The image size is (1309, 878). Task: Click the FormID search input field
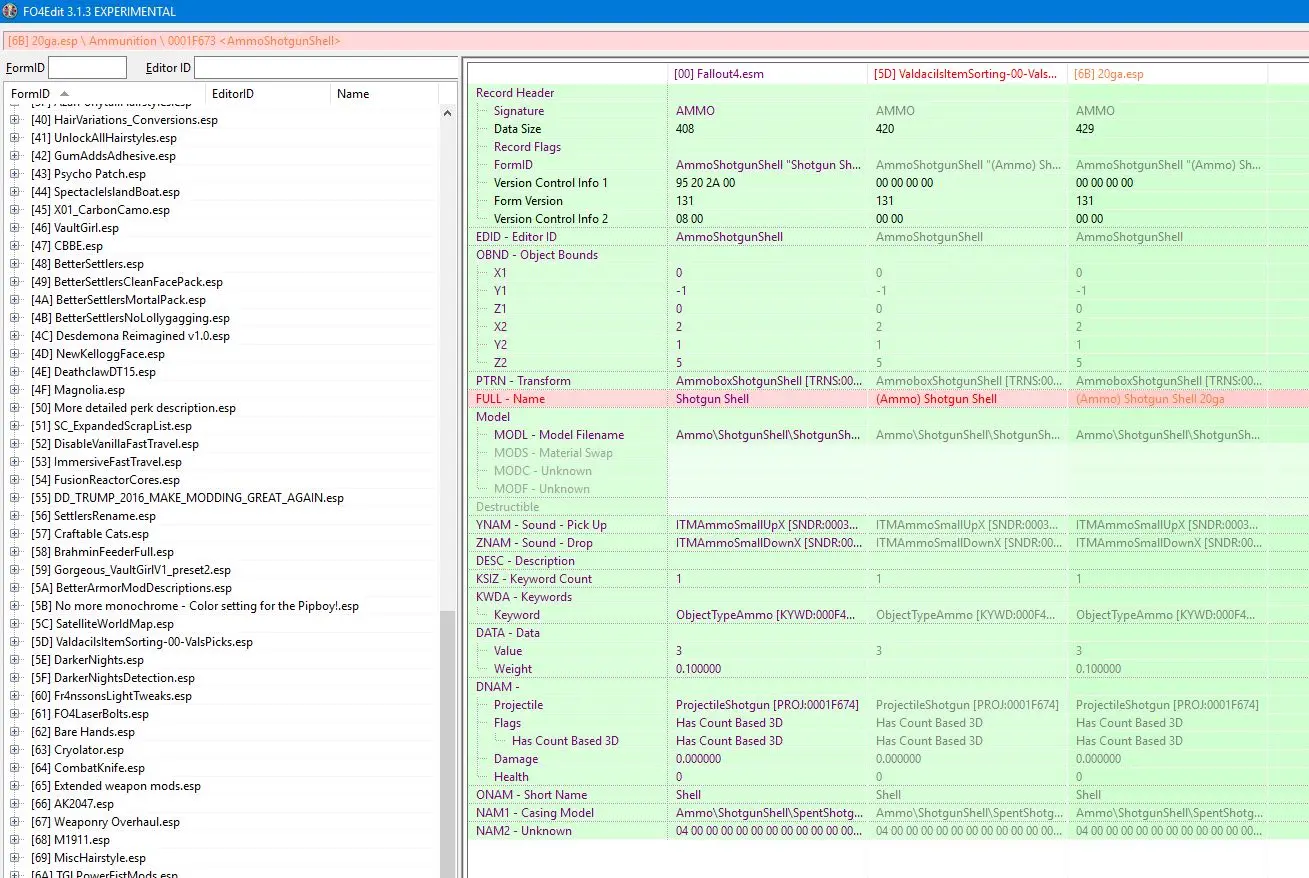pos(87,68)
